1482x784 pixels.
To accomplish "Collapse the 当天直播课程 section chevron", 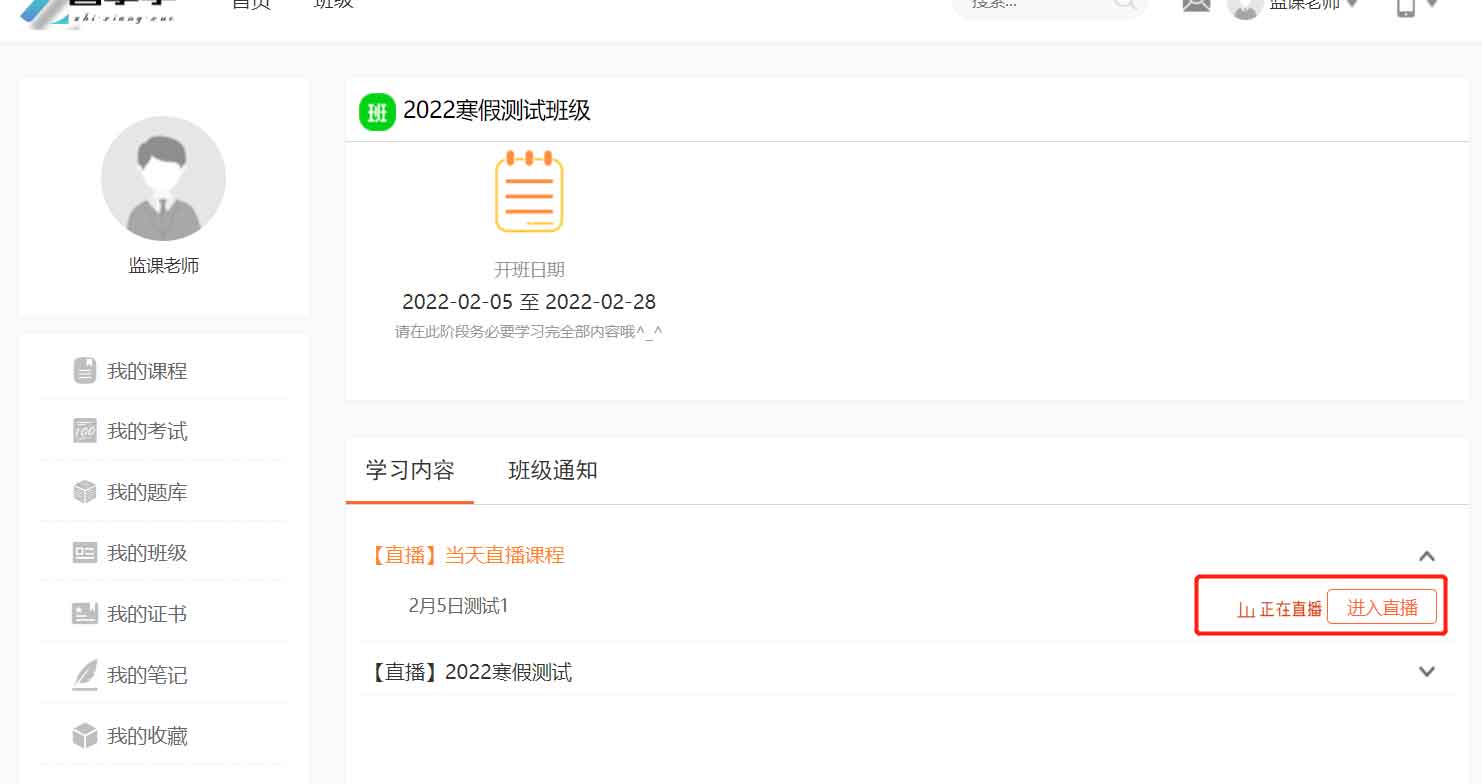I will click(1427, 556).
